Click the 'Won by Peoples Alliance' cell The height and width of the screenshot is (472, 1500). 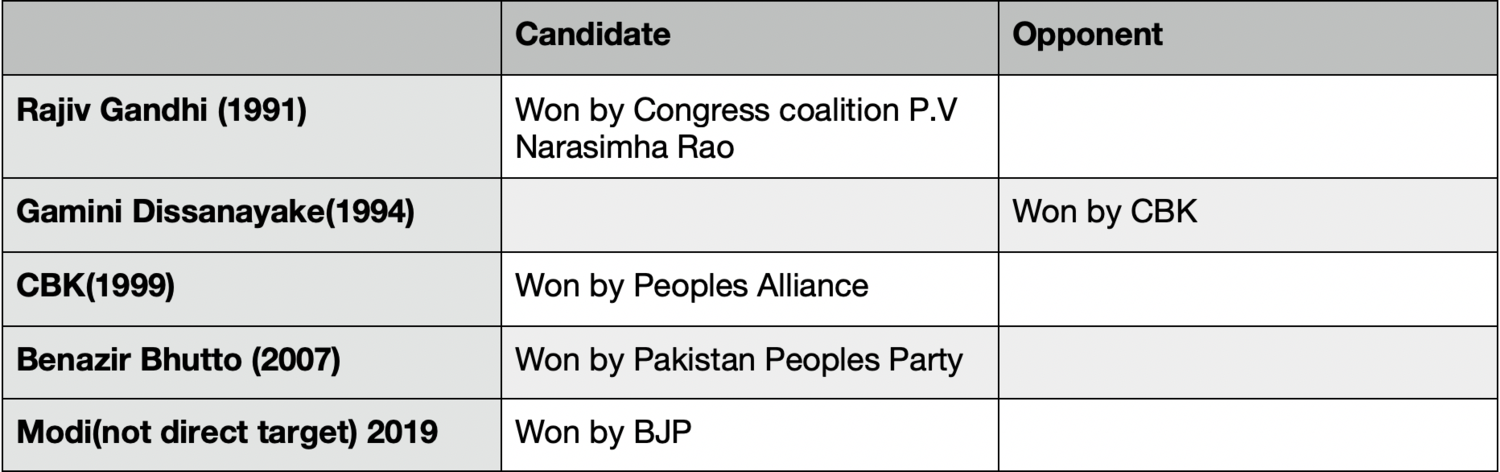(x=691, y=287)
